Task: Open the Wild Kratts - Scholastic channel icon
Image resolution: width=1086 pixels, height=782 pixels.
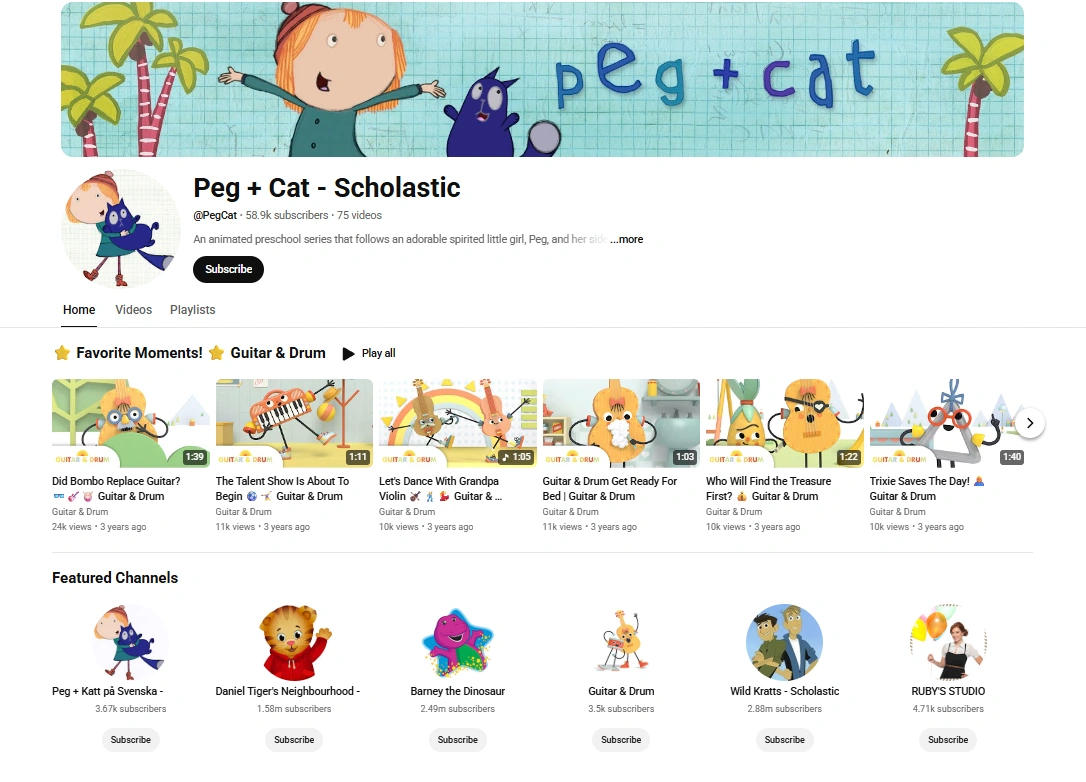Action: [784, 643]
